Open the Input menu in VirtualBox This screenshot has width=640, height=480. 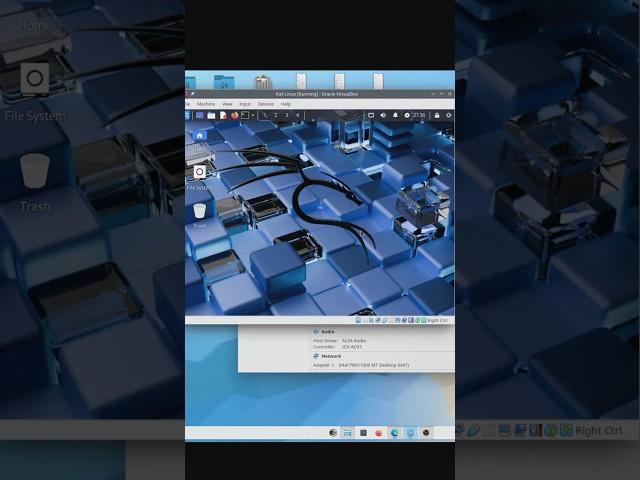pyautogui.click(x=245, y=104)
